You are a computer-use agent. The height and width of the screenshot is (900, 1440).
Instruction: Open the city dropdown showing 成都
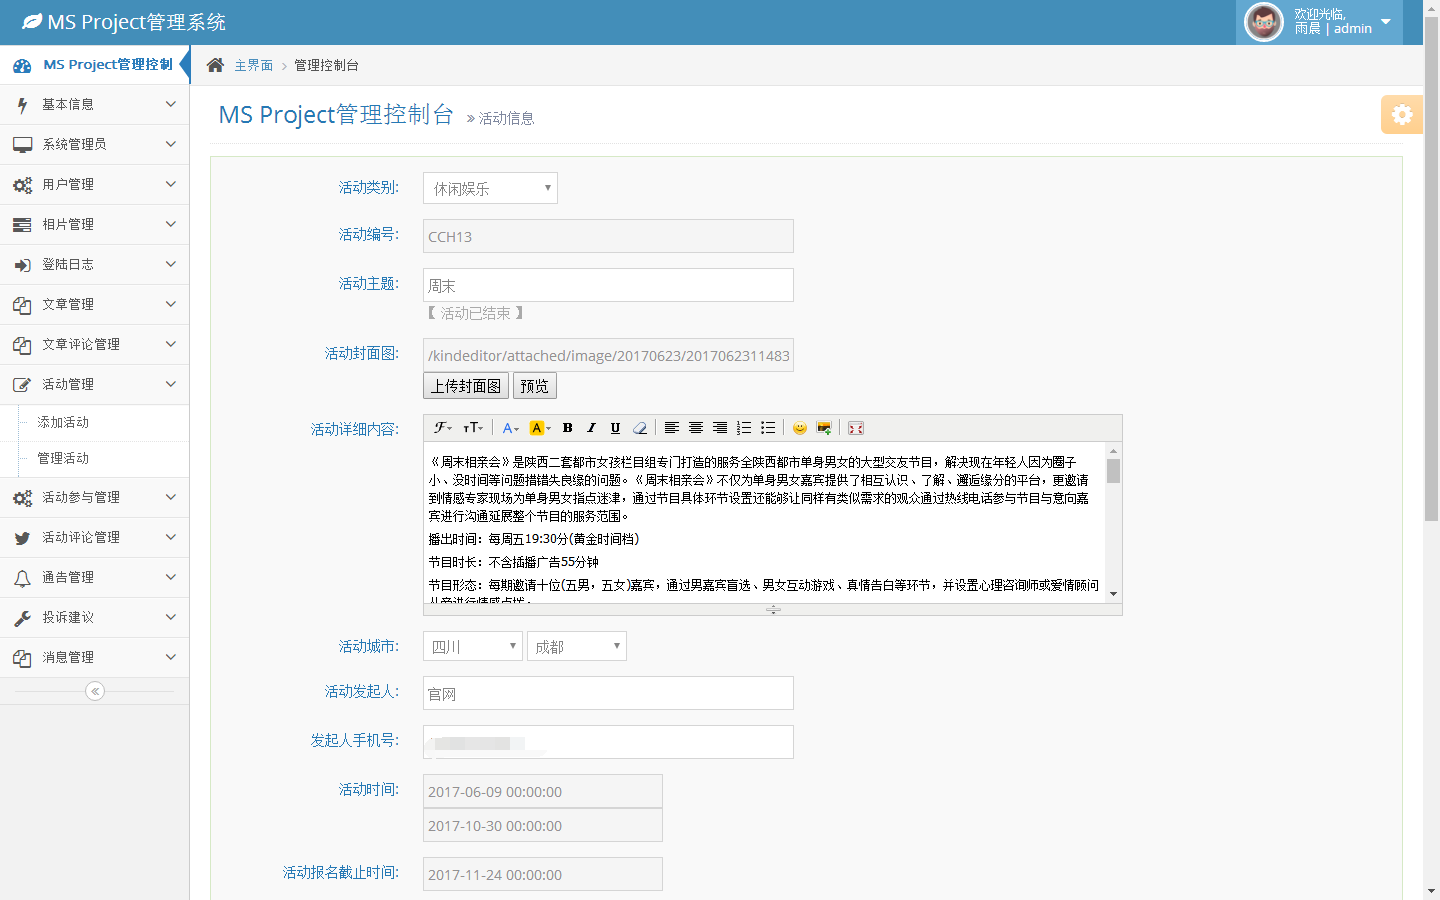[x=576, y=646]
